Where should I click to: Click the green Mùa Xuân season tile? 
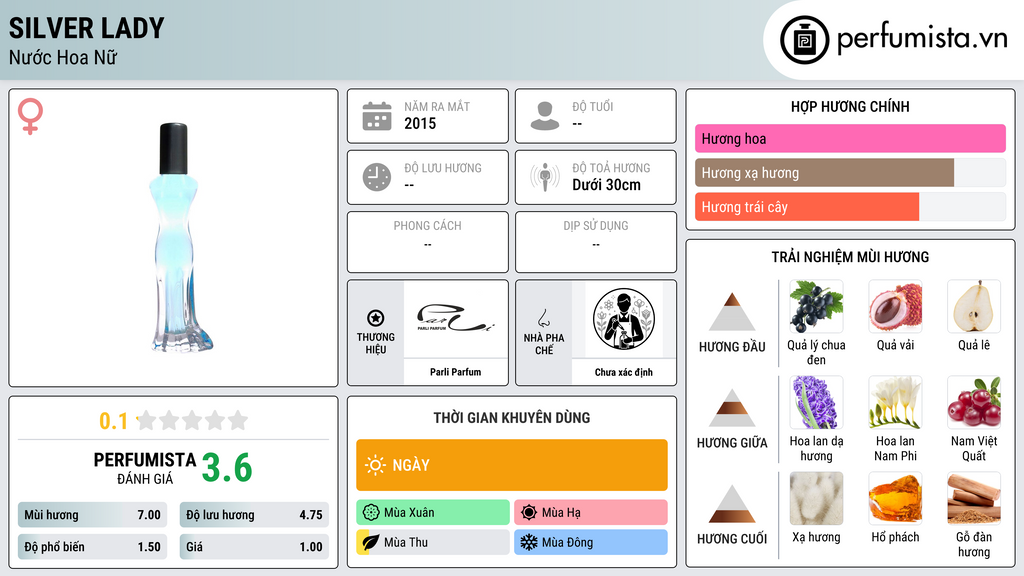tap(433, 512)
